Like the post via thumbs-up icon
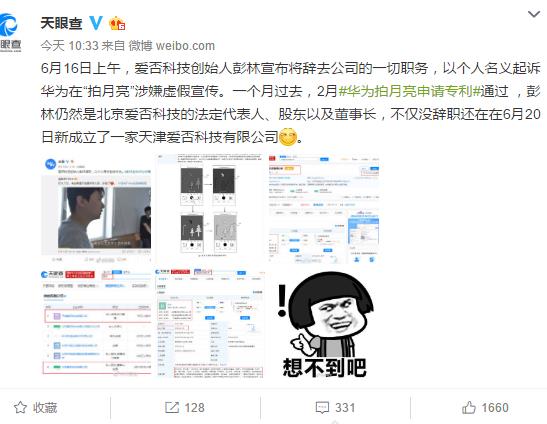 [469, 408]
